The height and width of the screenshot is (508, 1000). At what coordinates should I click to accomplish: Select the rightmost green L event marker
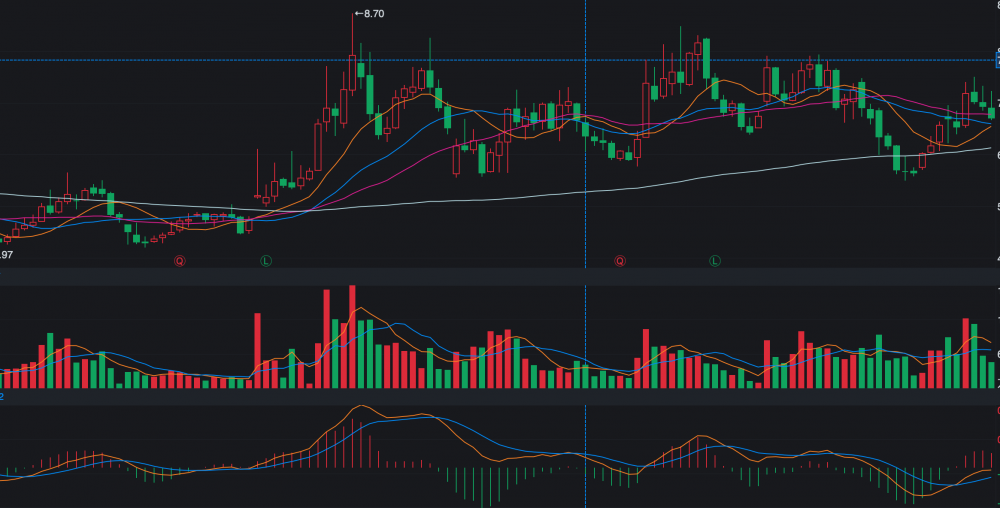point(715,261)
